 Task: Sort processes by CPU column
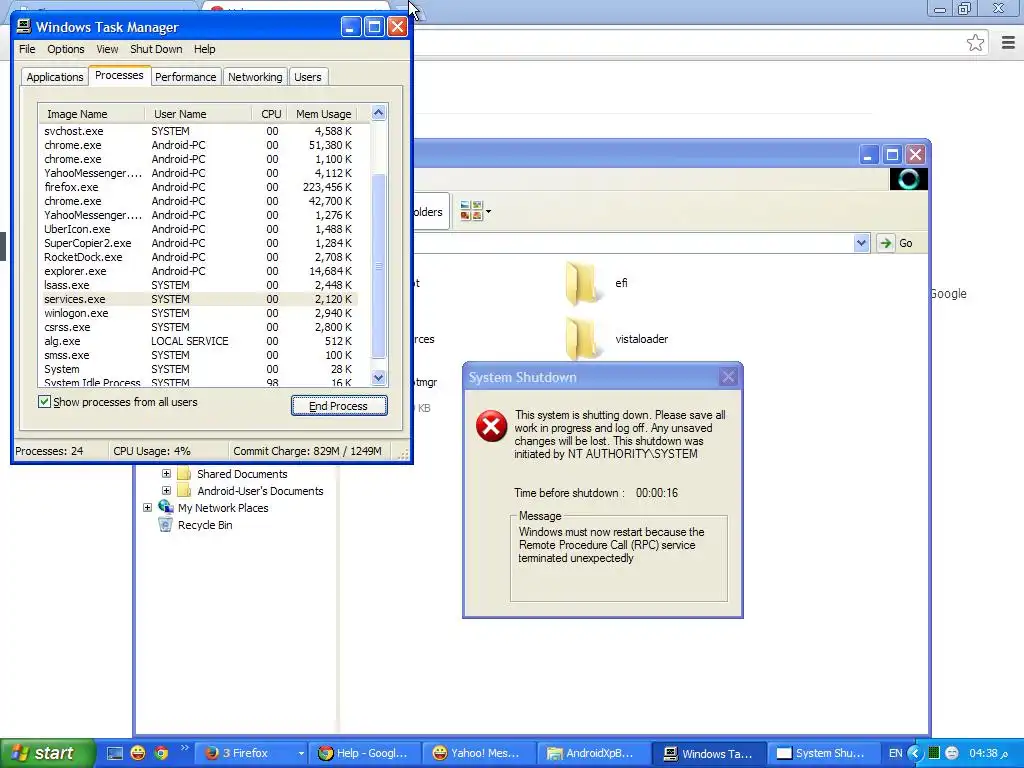click(x=269, y=114)
